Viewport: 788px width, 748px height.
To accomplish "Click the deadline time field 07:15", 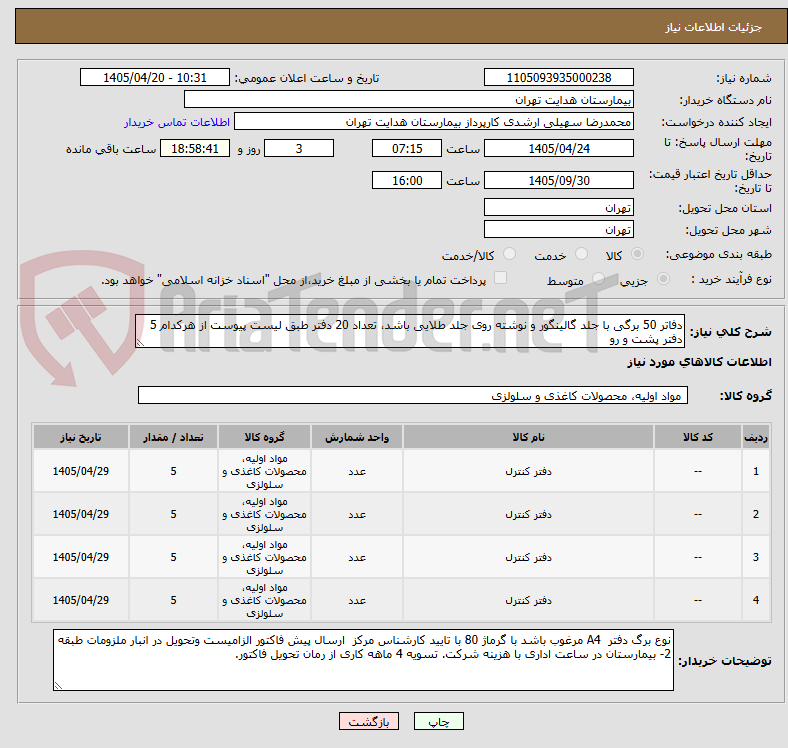I will point(407,148).
